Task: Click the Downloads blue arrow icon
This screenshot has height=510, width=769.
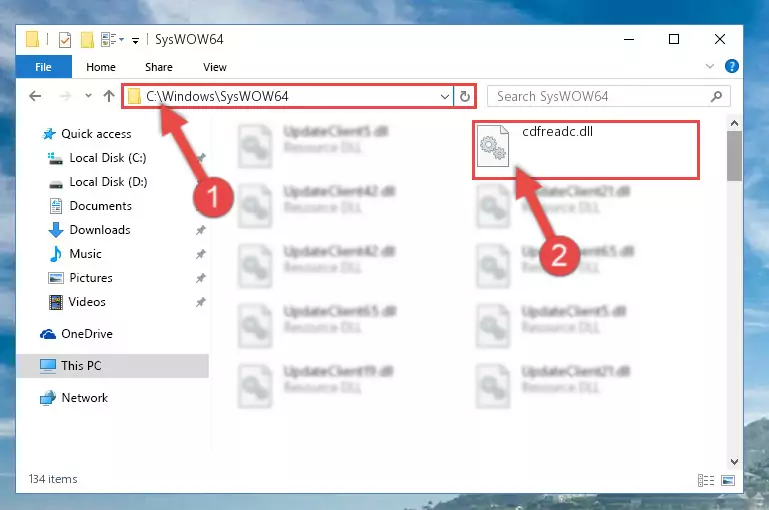Action: pyautogui.click(x=56, y=230)
